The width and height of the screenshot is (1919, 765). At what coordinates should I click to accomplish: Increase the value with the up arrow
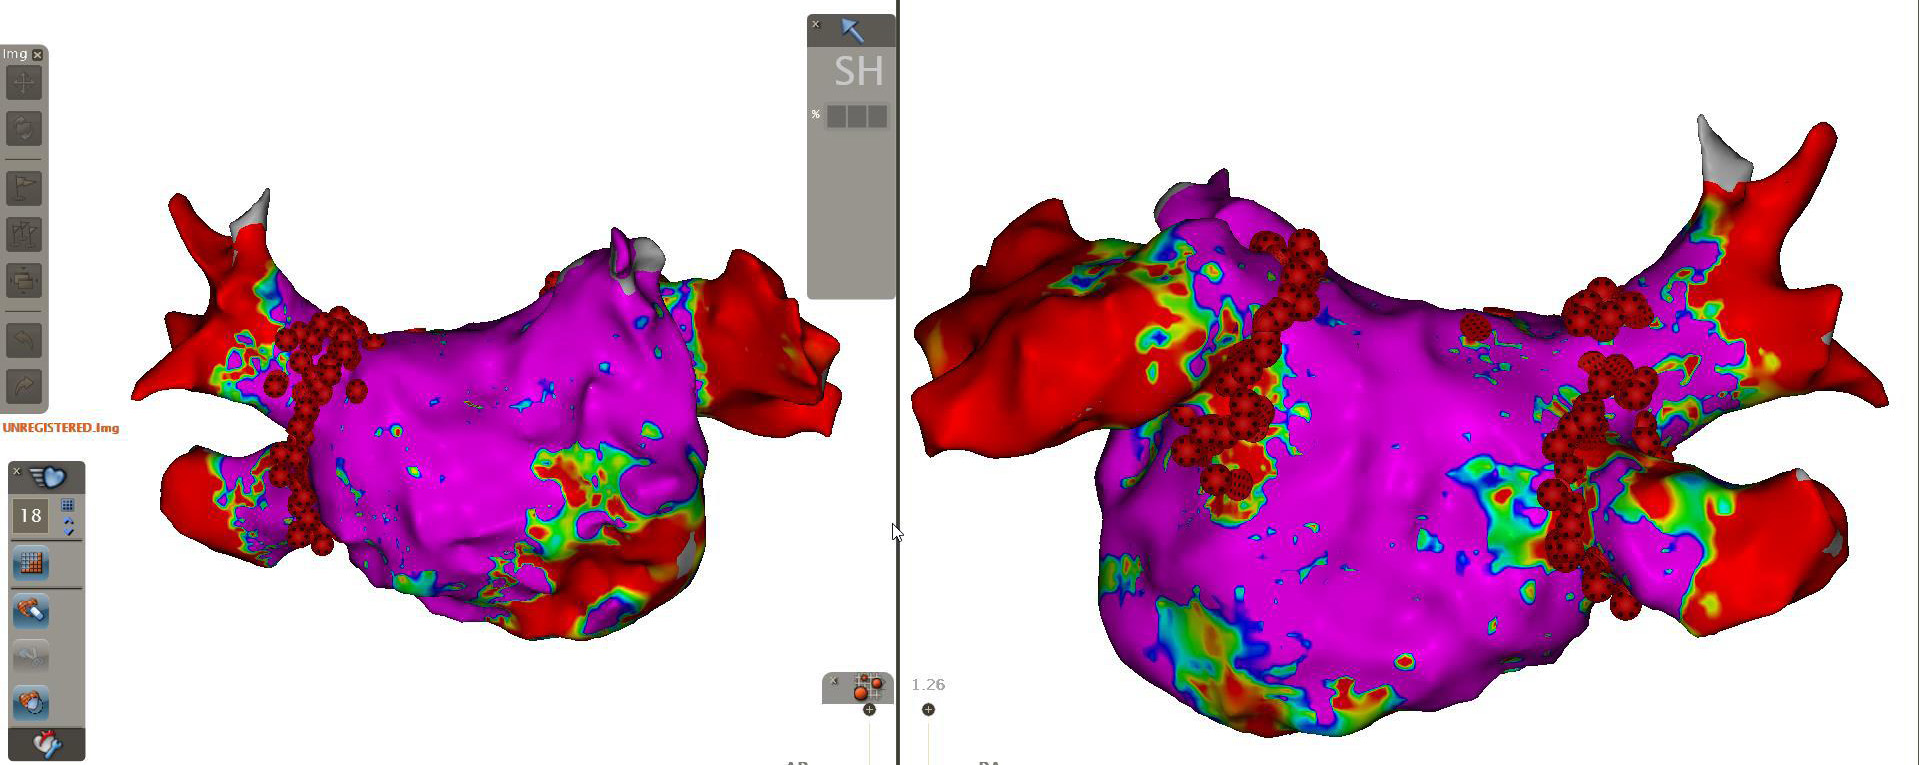[x=68, y=522]
